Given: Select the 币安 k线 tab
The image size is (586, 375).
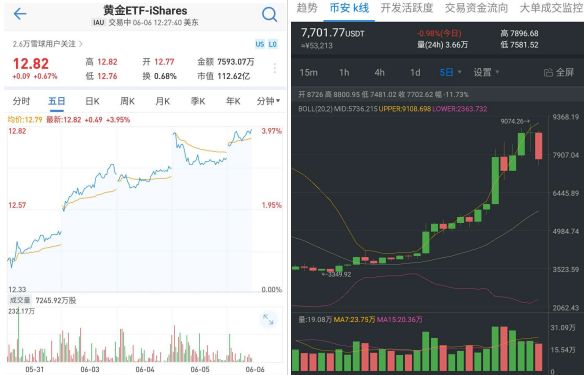Looking at the screenshot, I should click(x=349, y=8).
